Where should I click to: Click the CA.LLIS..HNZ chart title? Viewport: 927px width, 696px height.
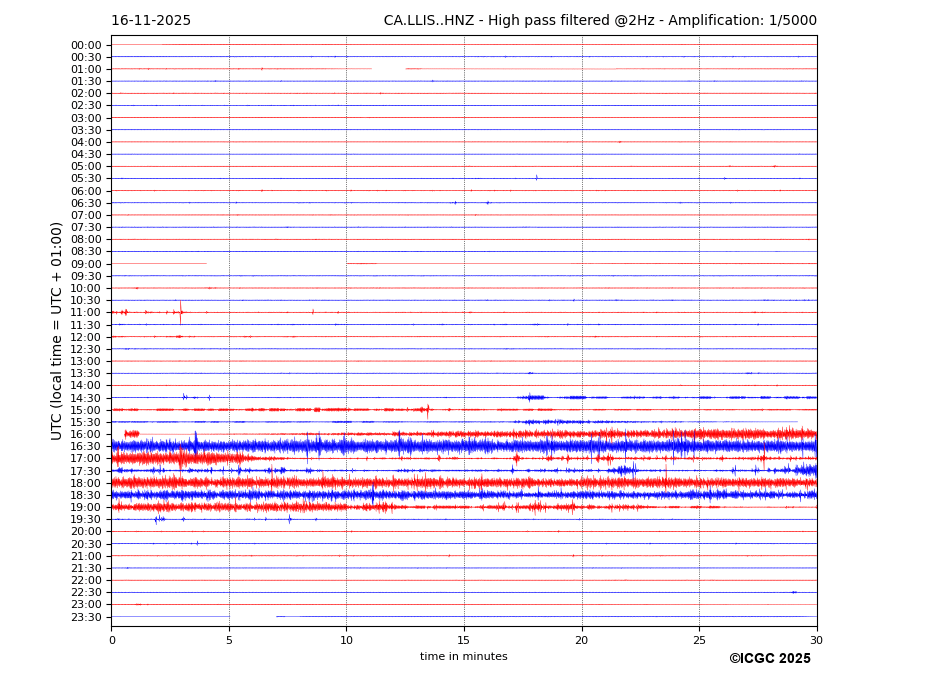[600, 21]
